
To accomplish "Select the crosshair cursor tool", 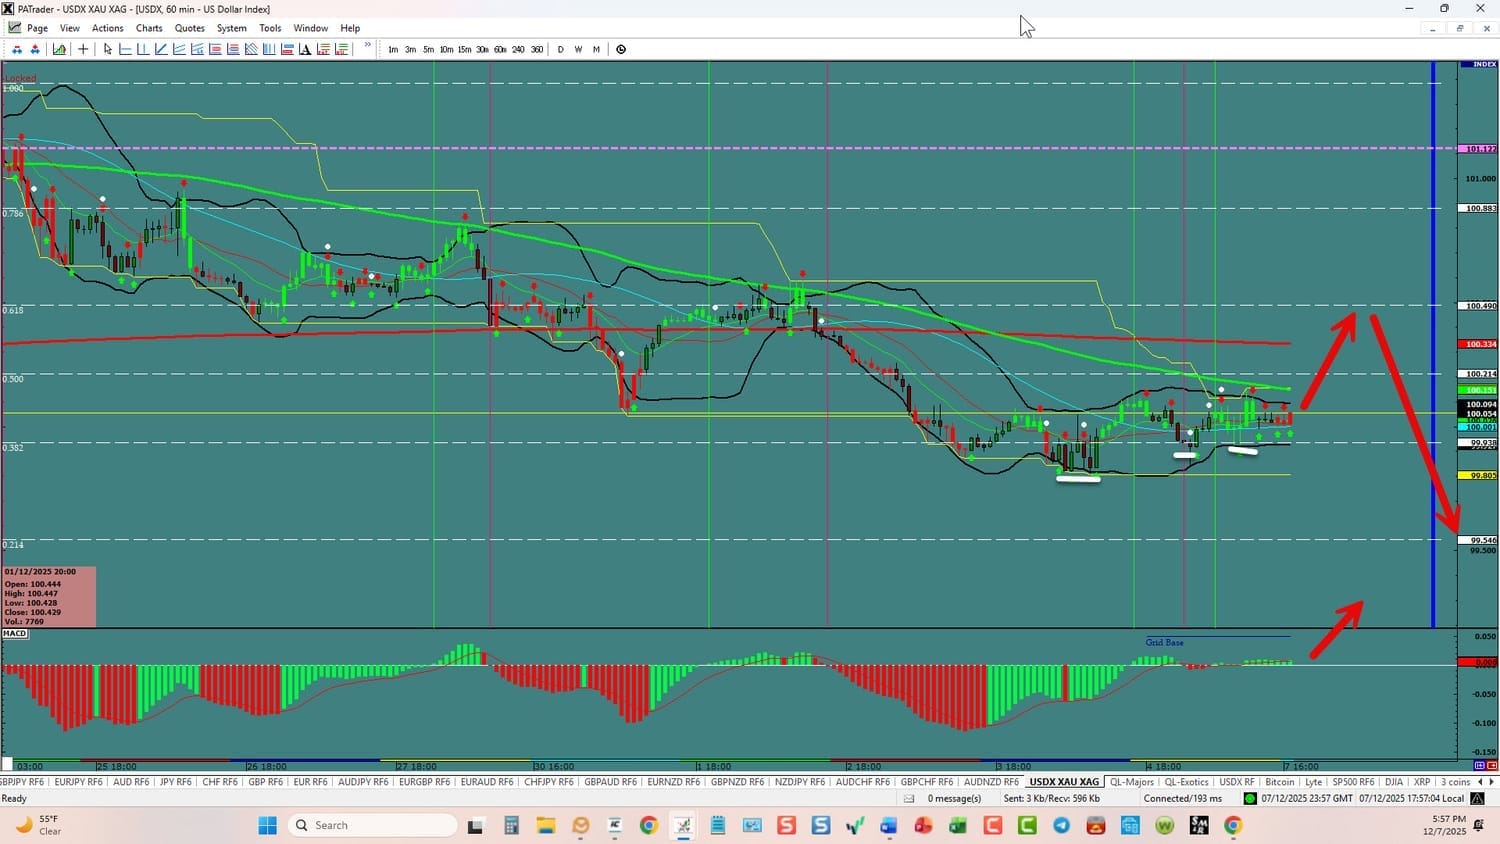I will 83,49.
